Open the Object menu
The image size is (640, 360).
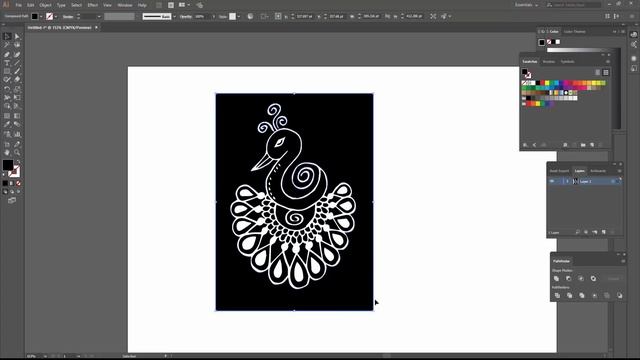pyautogui.click(x=45, y=5)
